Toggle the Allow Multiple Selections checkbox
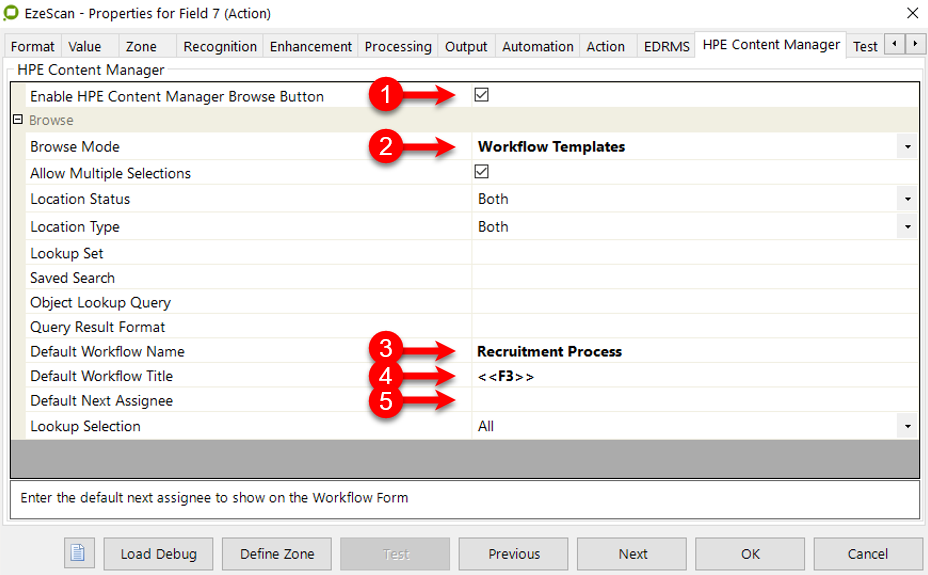 click(x=481, y=173)
